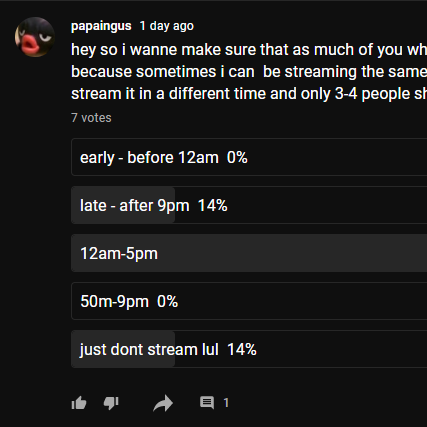Choose the '12am-5pm' poll option

[249, 253]
